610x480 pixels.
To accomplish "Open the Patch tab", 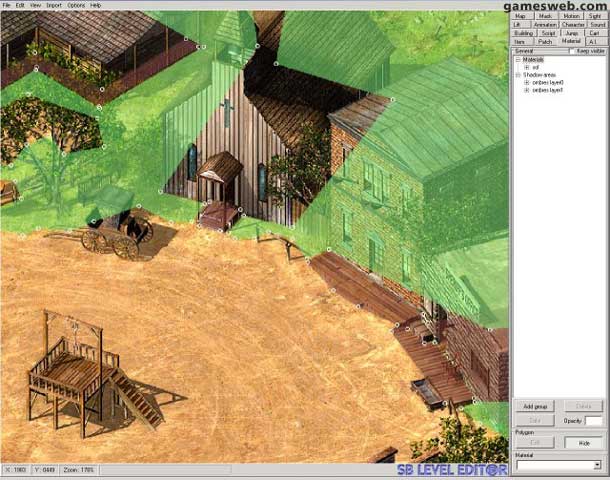I will [545, 42].
